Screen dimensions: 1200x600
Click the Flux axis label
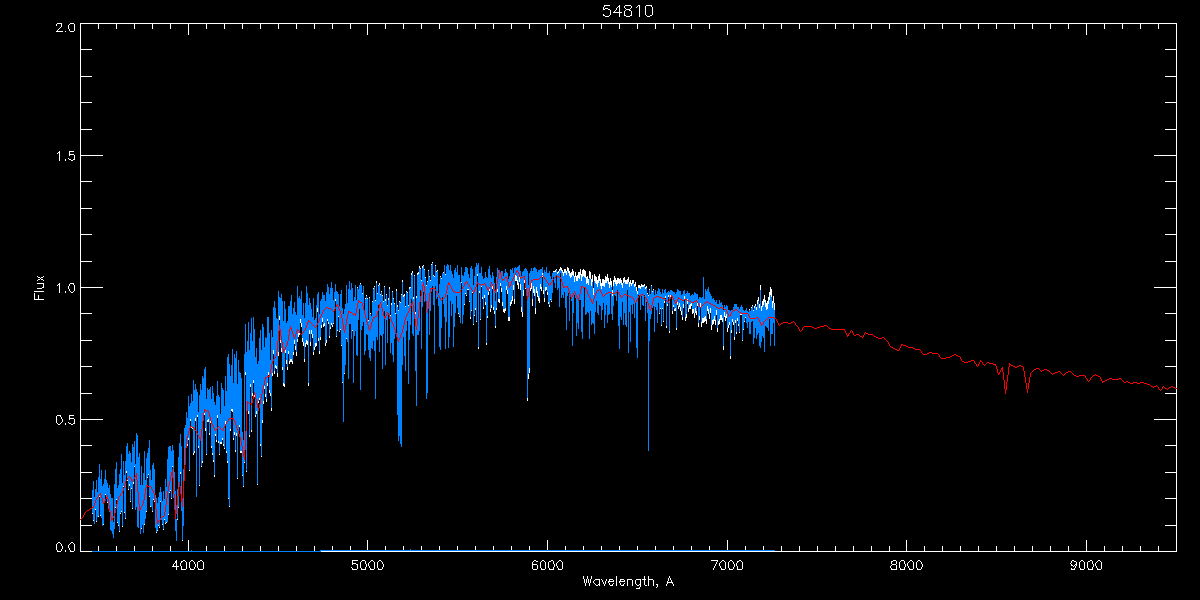click(x=40, y=288)
